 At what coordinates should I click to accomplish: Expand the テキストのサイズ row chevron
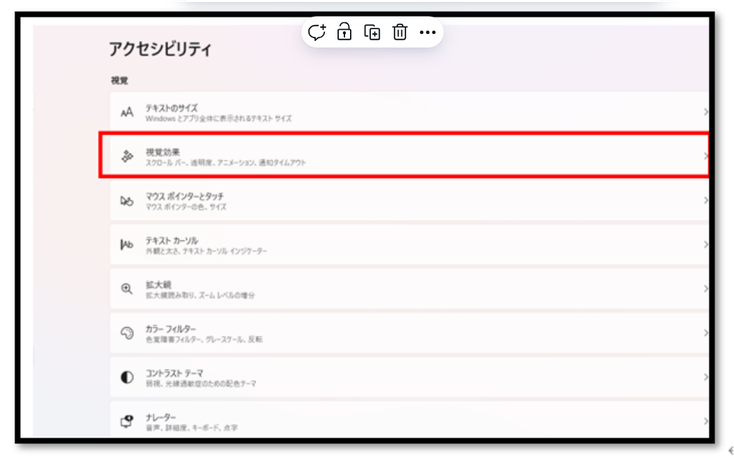tap(705, 112)
